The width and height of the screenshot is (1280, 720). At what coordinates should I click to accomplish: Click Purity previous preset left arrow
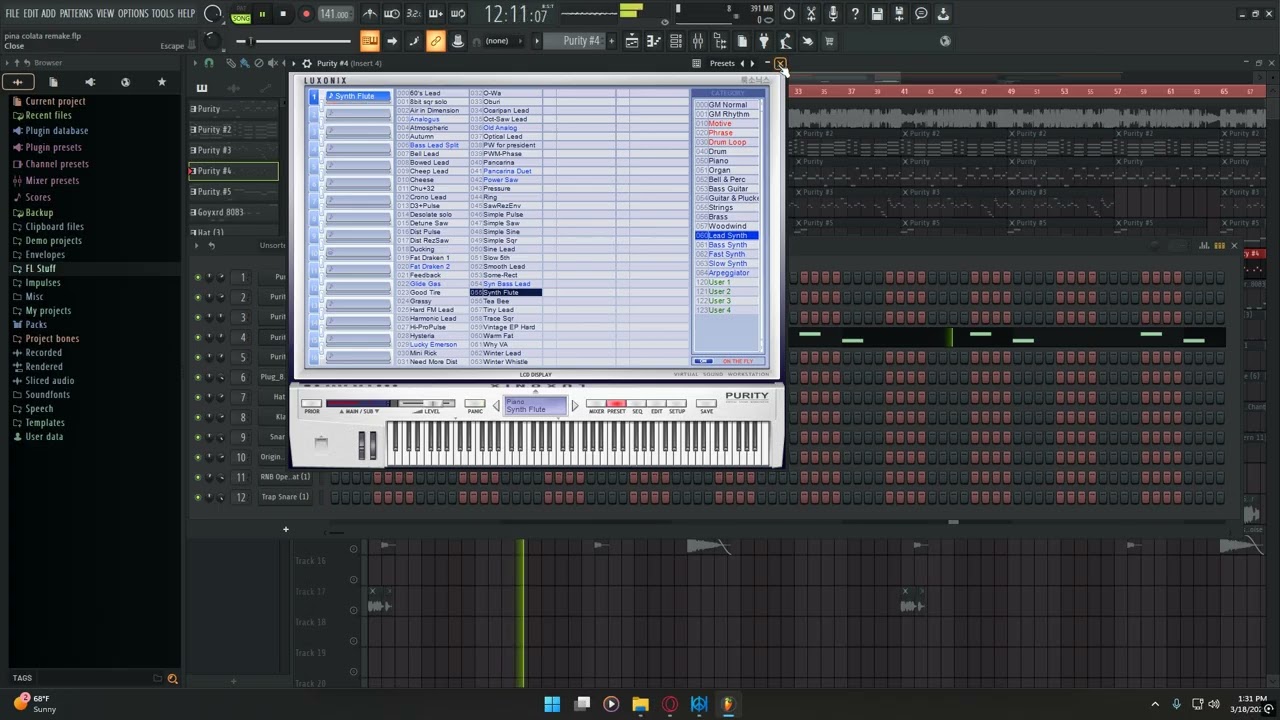coord(496,406)
